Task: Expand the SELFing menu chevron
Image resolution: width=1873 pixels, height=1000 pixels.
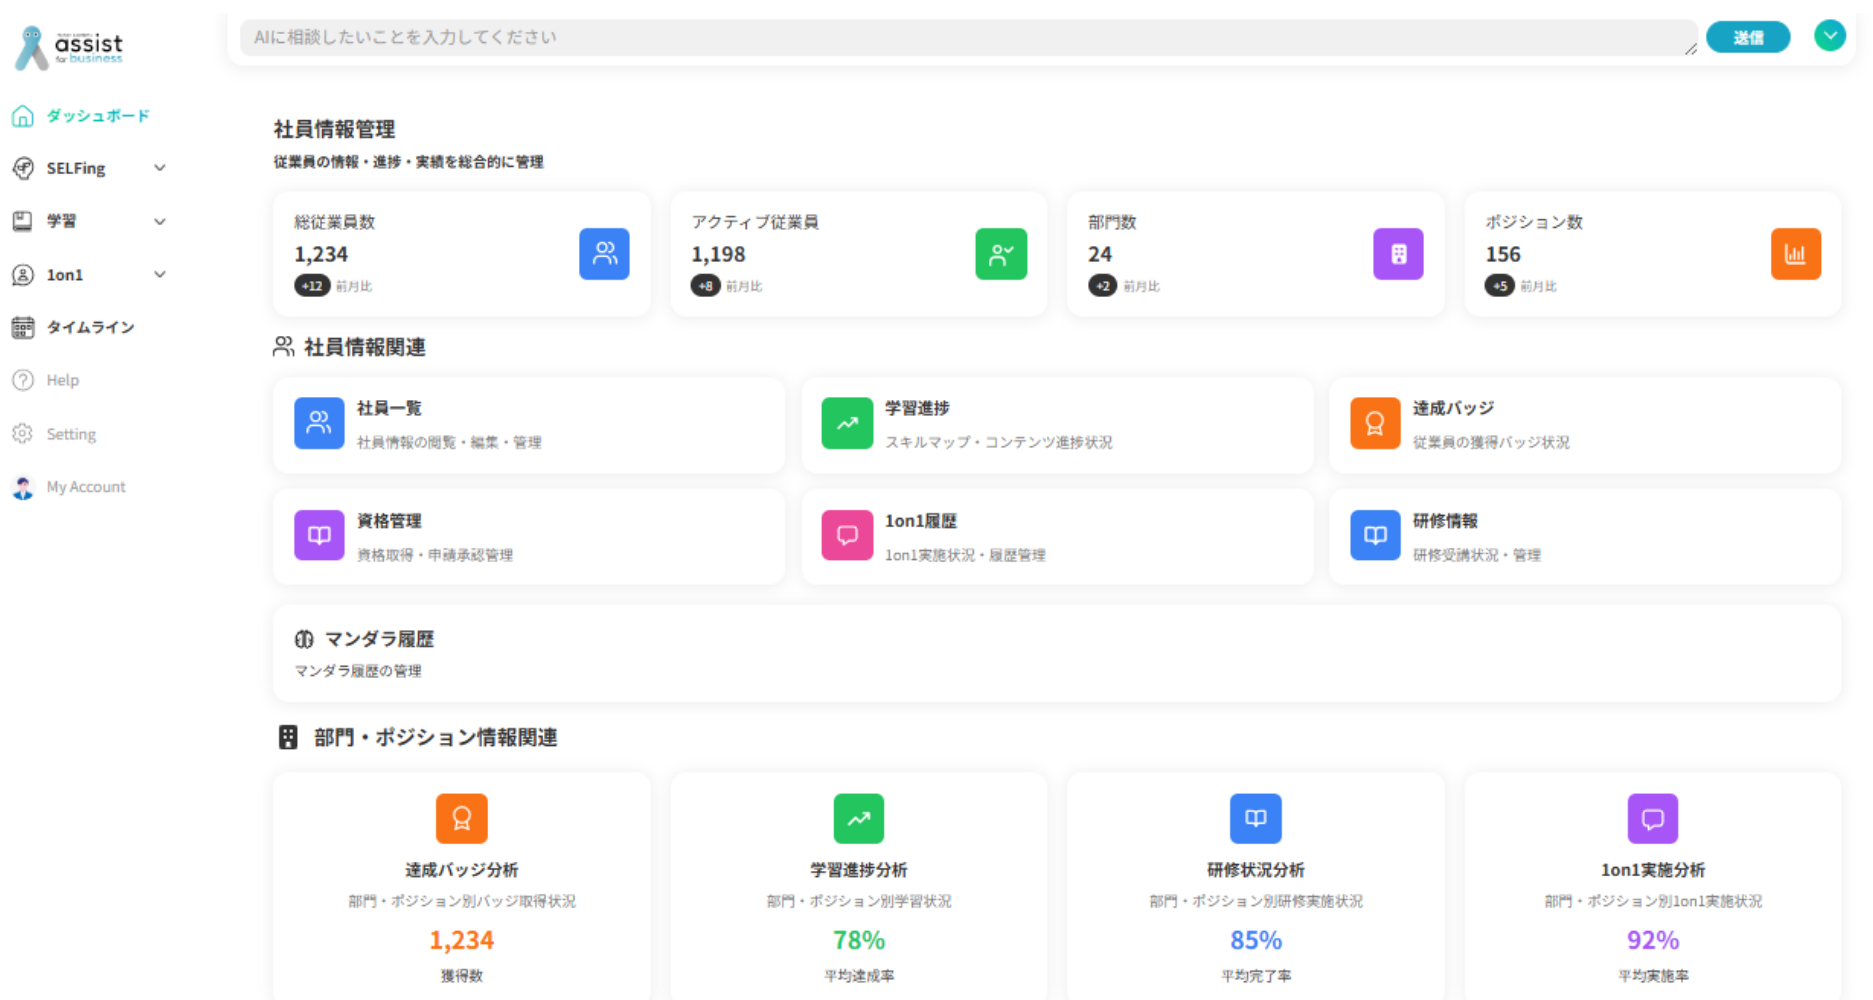Action: click(160, 168)
